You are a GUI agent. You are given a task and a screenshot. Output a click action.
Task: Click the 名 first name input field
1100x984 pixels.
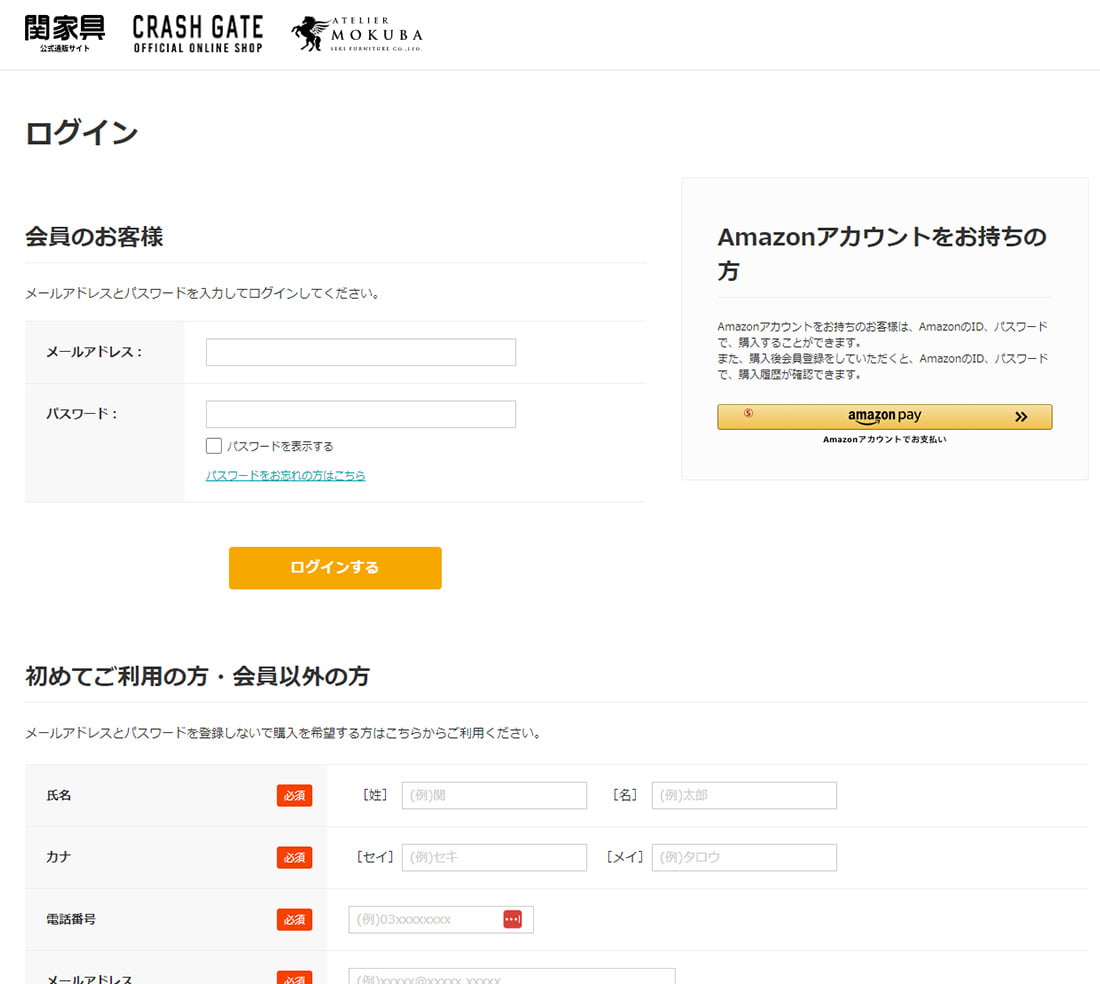[744, 796]
